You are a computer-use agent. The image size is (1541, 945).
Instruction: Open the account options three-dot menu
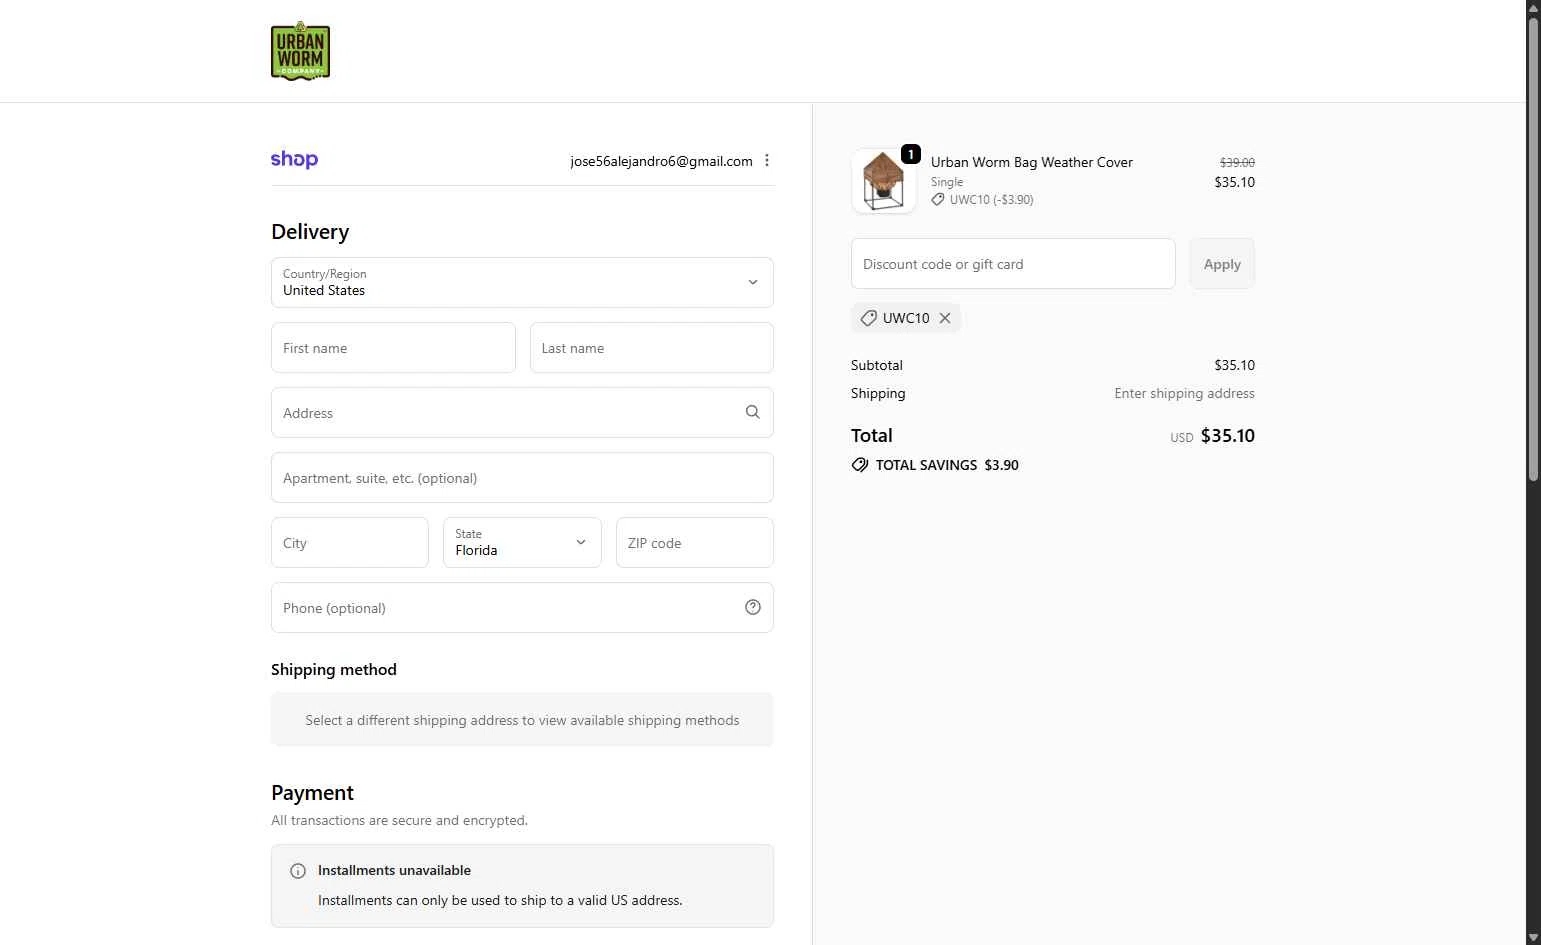pyautogui.click(x=767, y=160)
